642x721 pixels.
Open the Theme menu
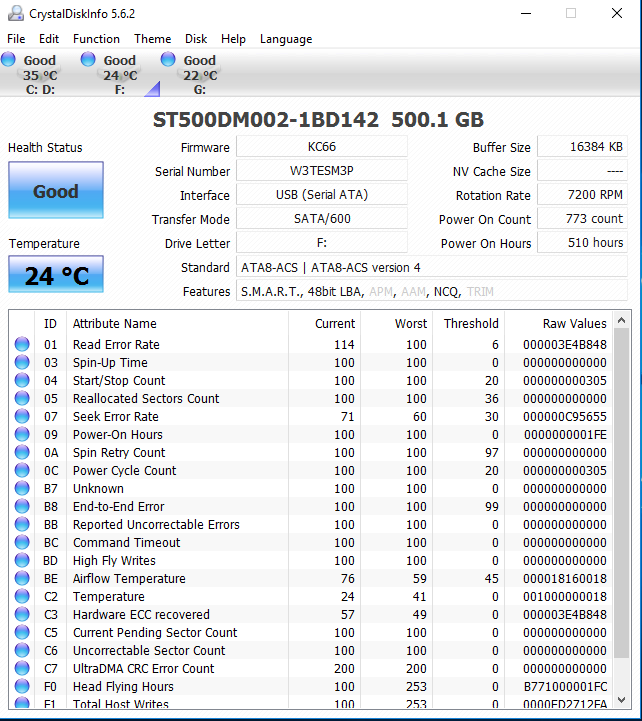tap(152, 39)
